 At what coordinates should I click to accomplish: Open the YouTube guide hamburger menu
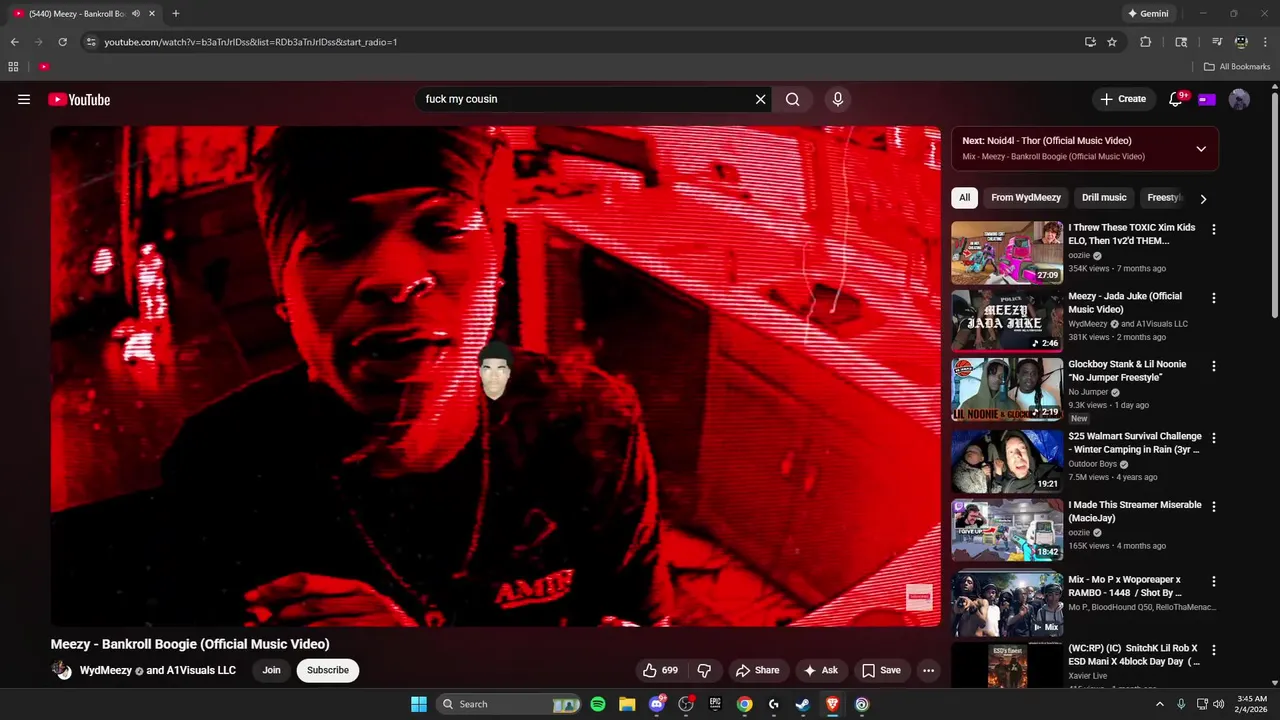click(x=24, y=99)
